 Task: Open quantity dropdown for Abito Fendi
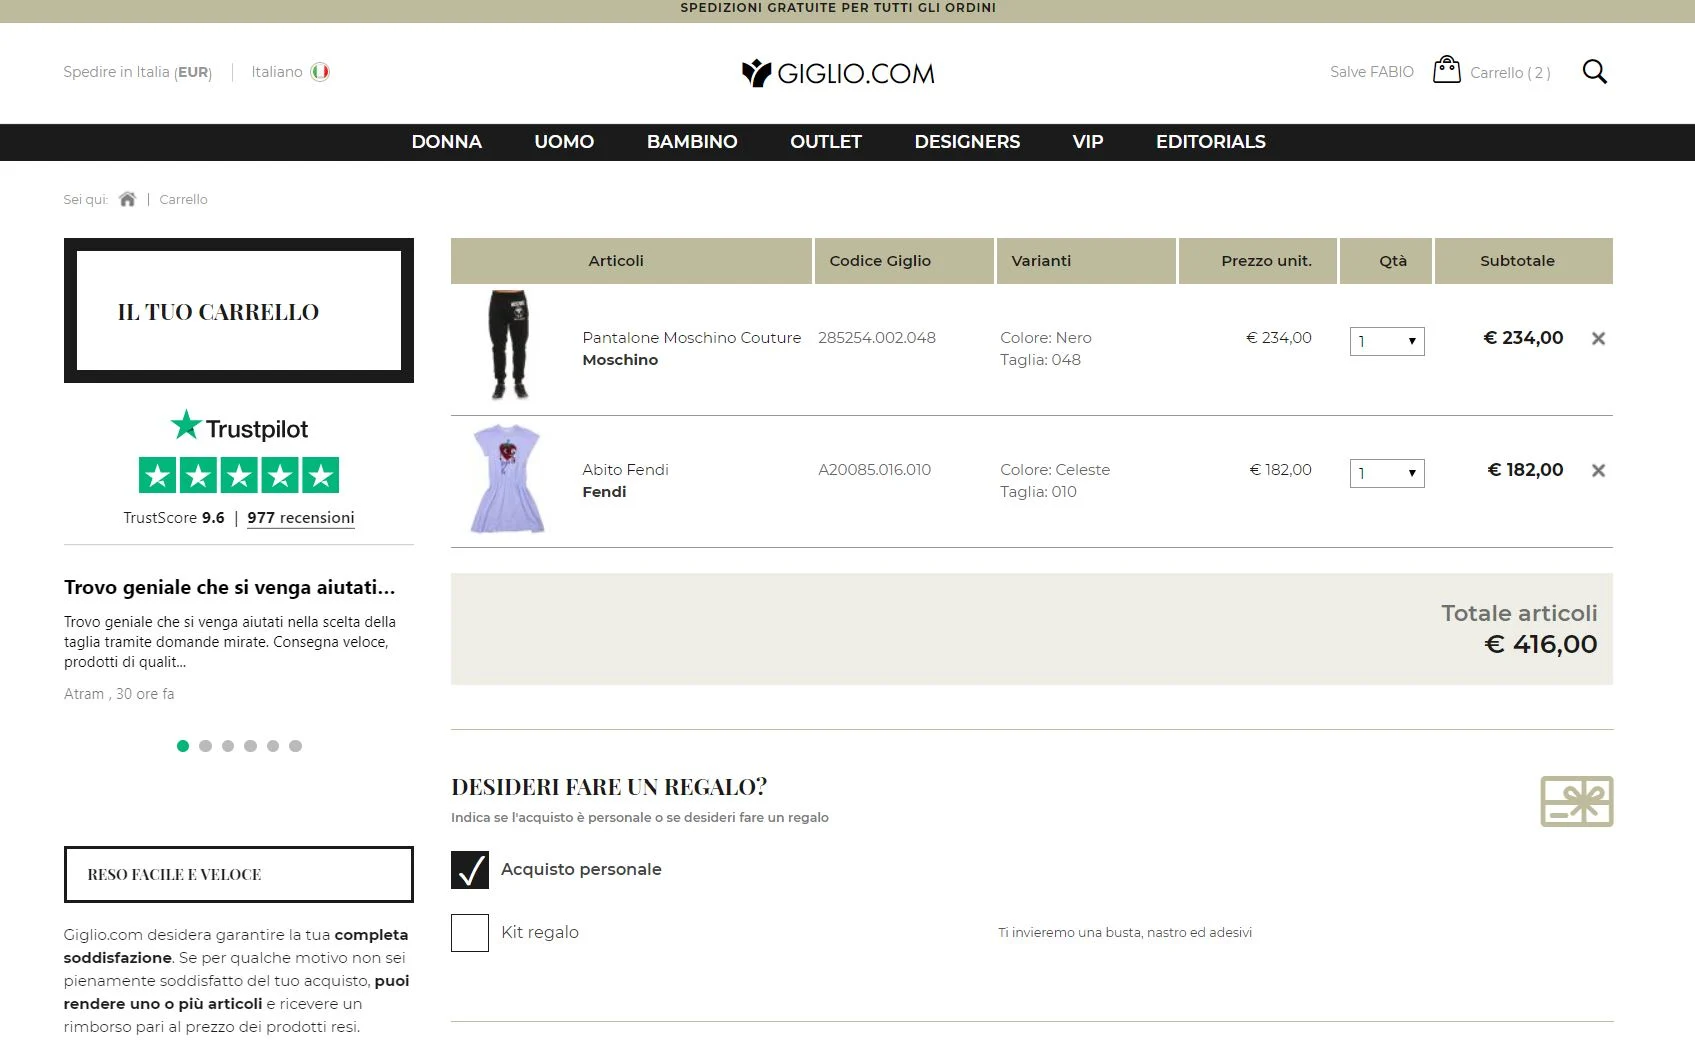coord(1387,473)
